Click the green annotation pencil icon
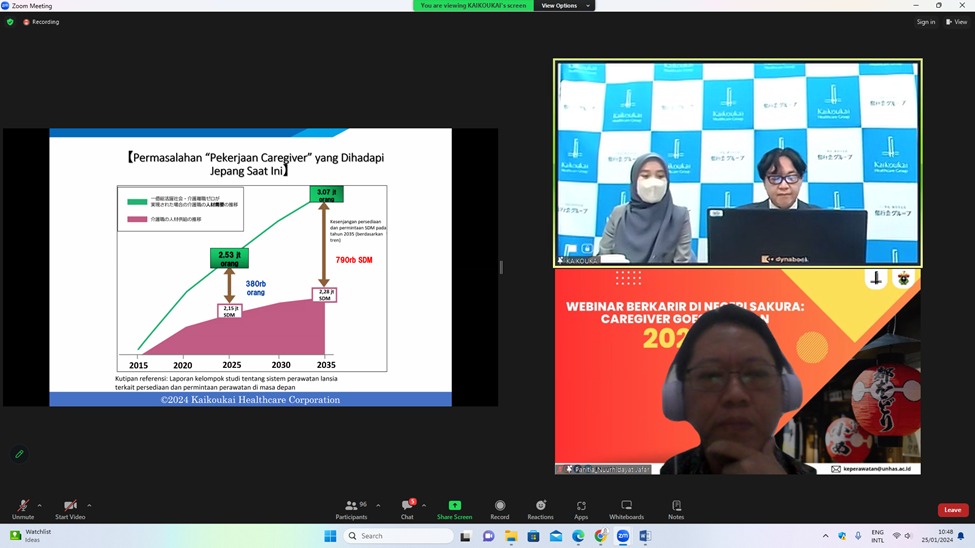 click(x=19, y=454)
